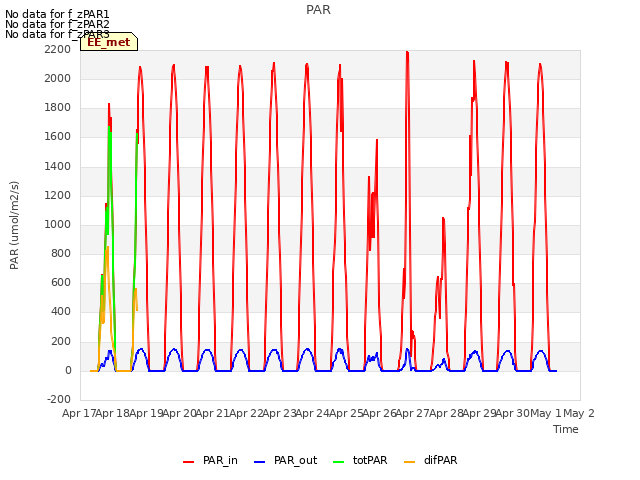Viewport: 640px width, 480px height.
Task: Click the 1400 y-axis tick label
Action: [58, 166]
